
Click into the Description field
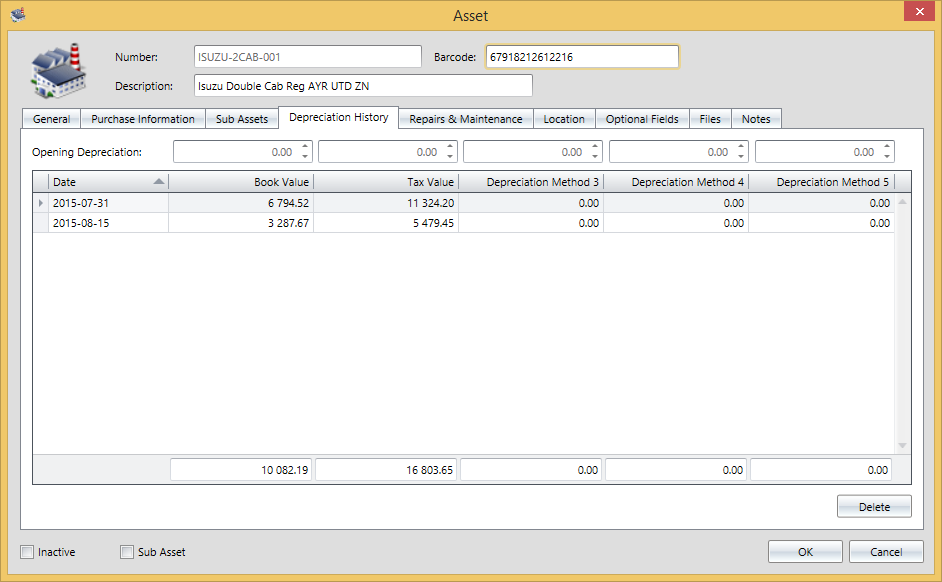363,85
